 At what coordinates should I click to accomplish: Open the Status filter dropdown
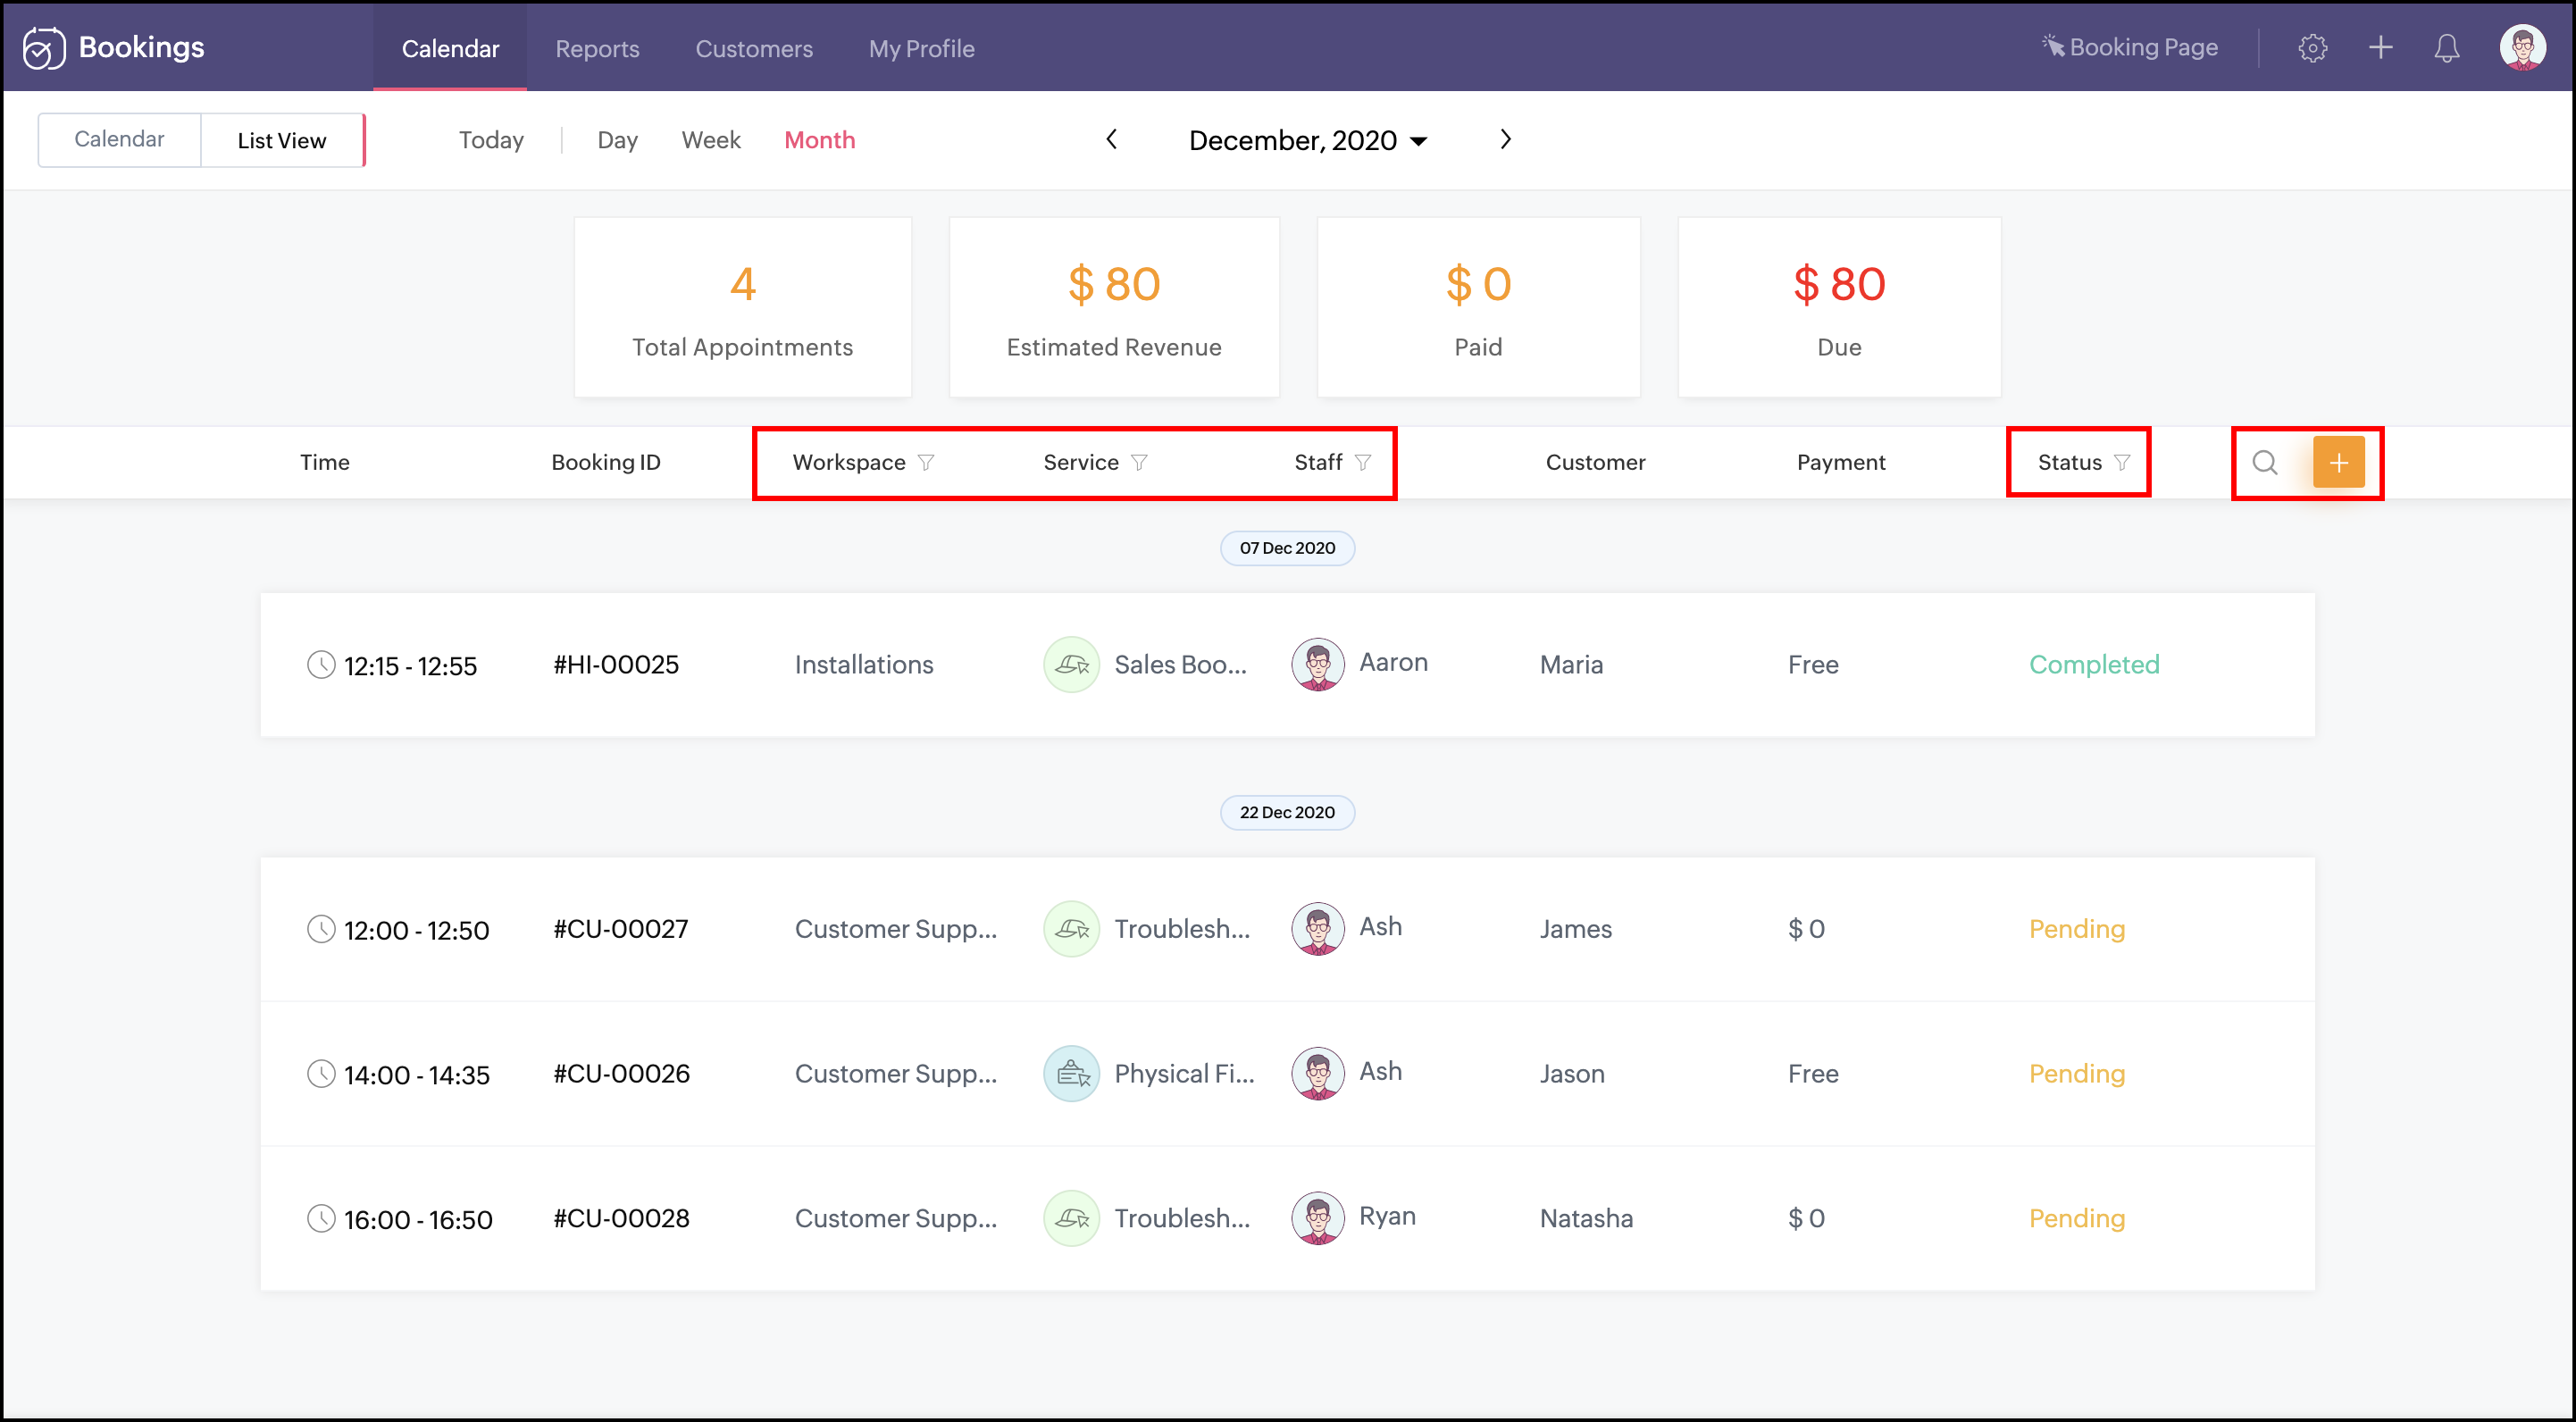click(2122, 463)
